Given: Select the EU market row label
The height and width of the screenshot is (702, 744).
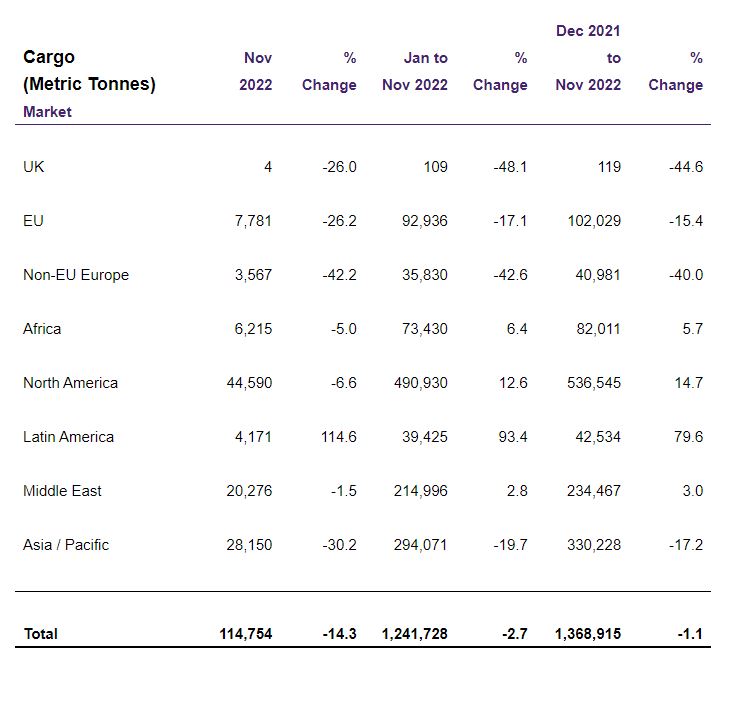Looking at the screenshot, I should pos(33,221).
